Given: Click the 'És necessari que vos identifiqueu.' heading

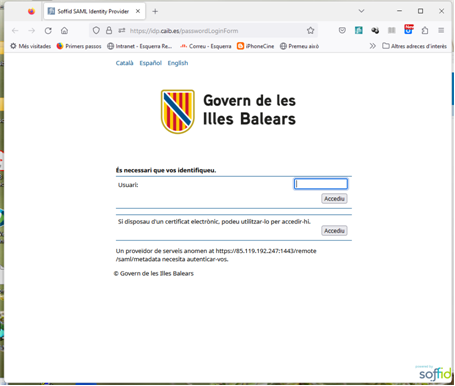Looking at the screenshot, I should tap(166, 170).
